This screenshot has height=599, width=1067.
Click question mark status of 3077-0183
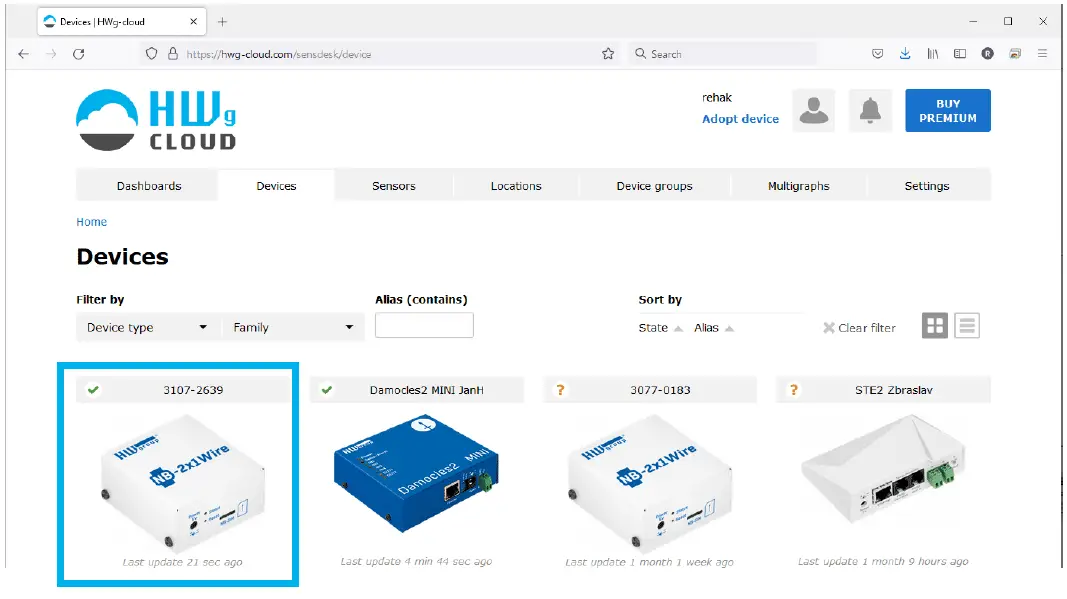click(560, 390)
